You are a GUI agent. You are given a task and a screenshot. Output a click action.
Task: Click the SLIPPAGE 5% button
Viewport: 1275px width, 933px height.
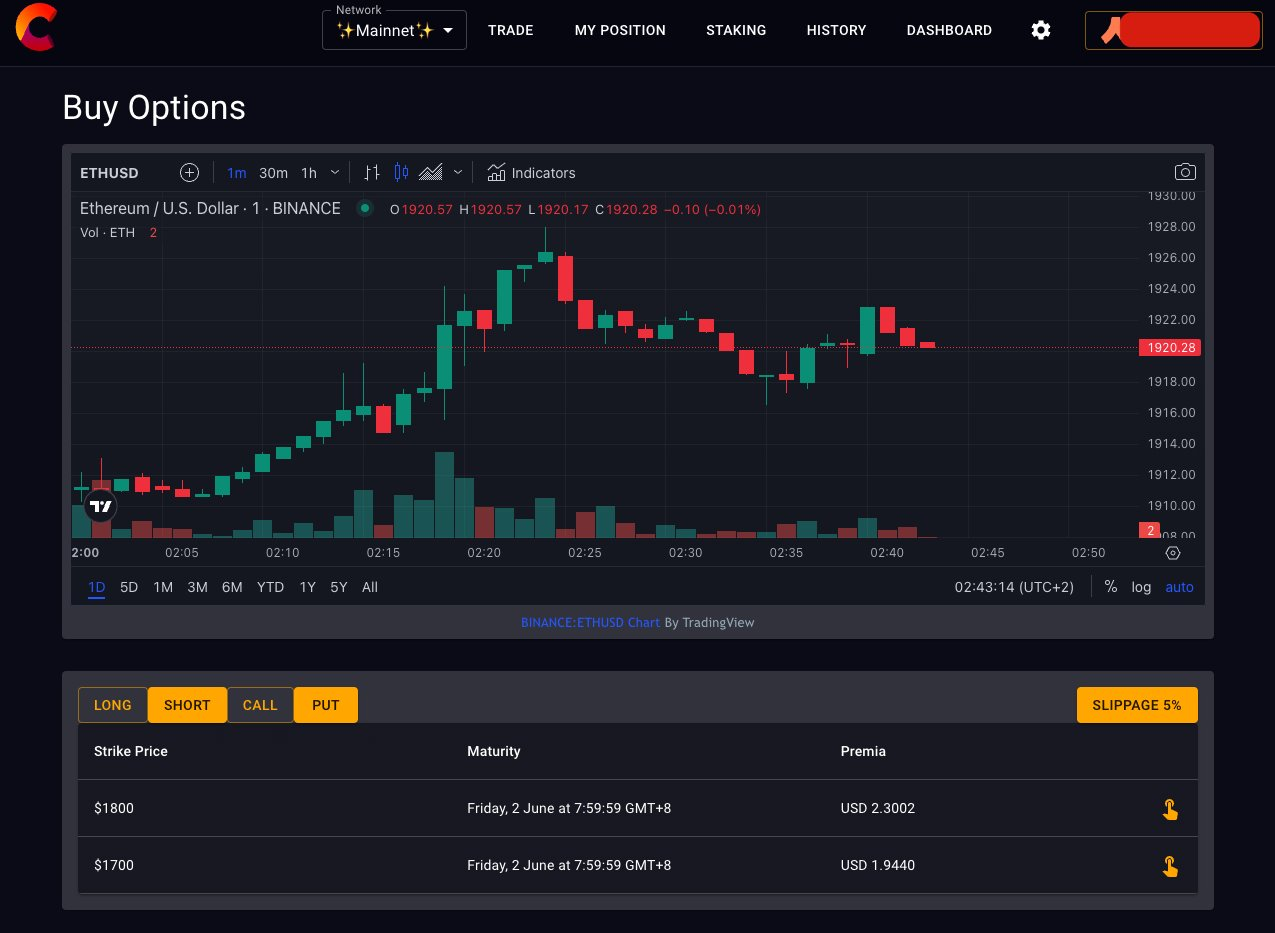[1137, 705]
